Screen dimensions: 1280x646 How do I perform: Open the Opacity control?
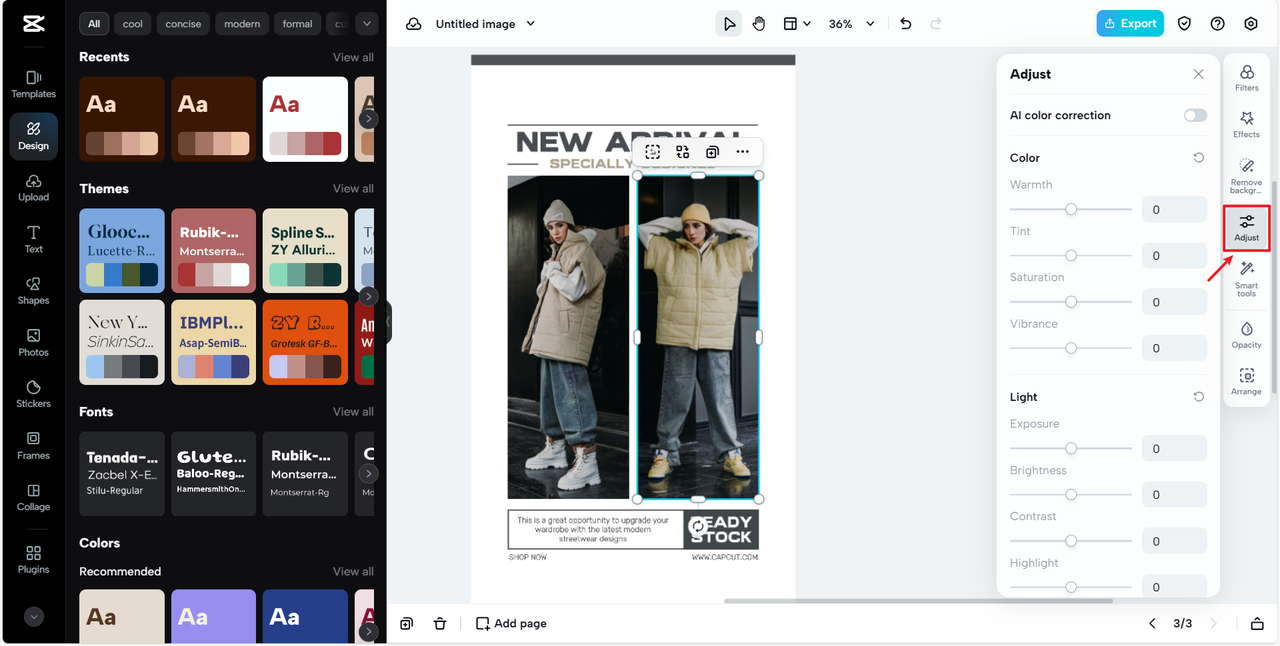point(1246,335)
